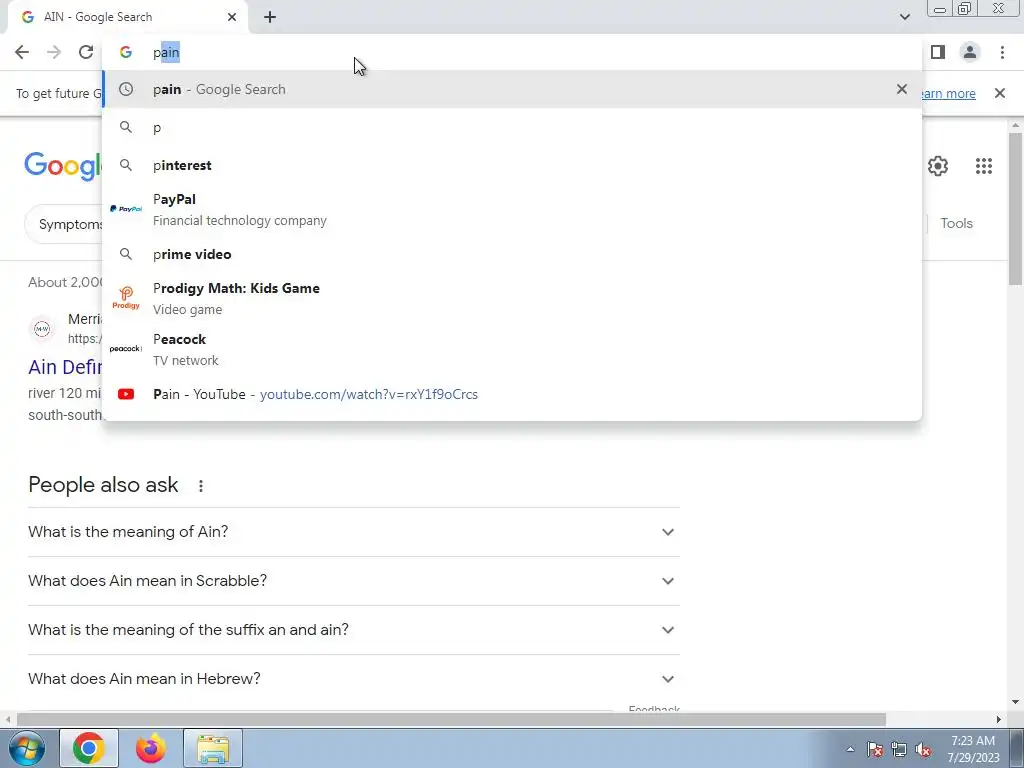The height and width of the screenshot is (768, 1024).
Task: Click the Google logo
Action: click(x=63, y=166)
